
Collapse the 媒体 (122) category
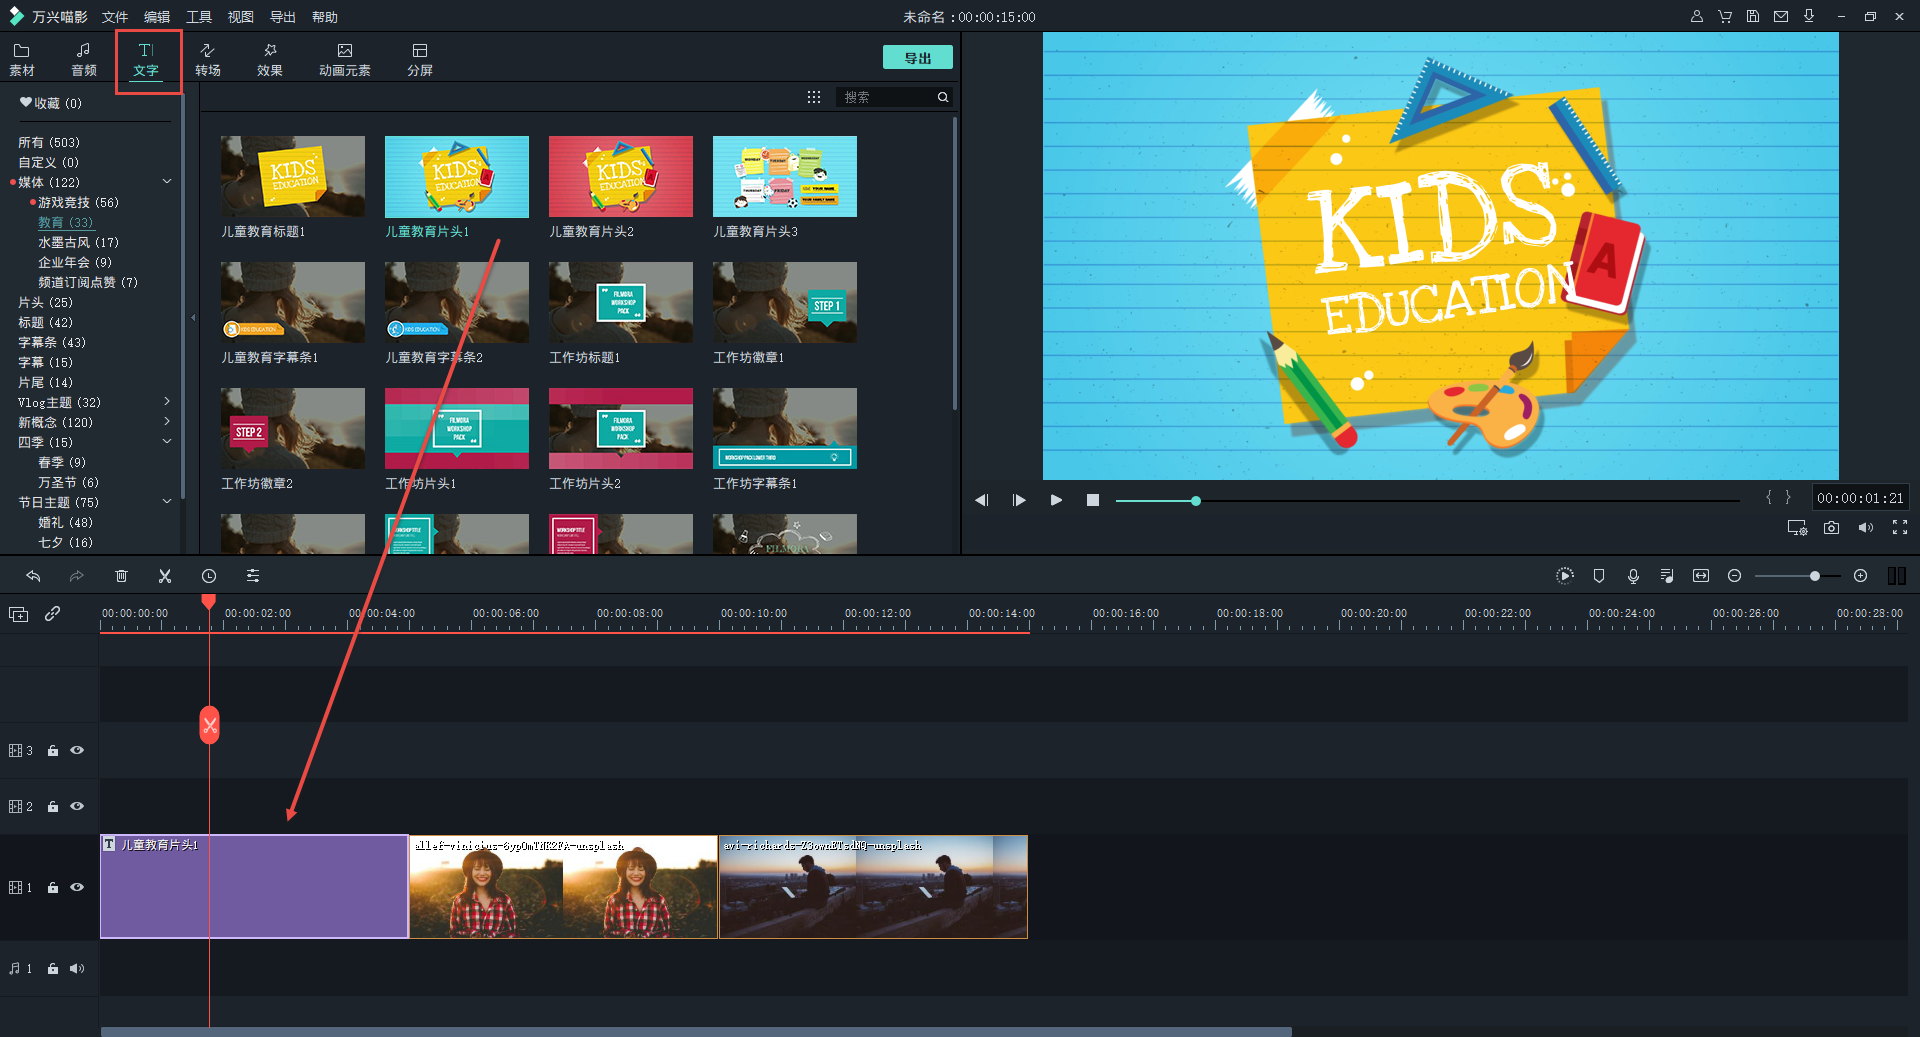[167, 182]
